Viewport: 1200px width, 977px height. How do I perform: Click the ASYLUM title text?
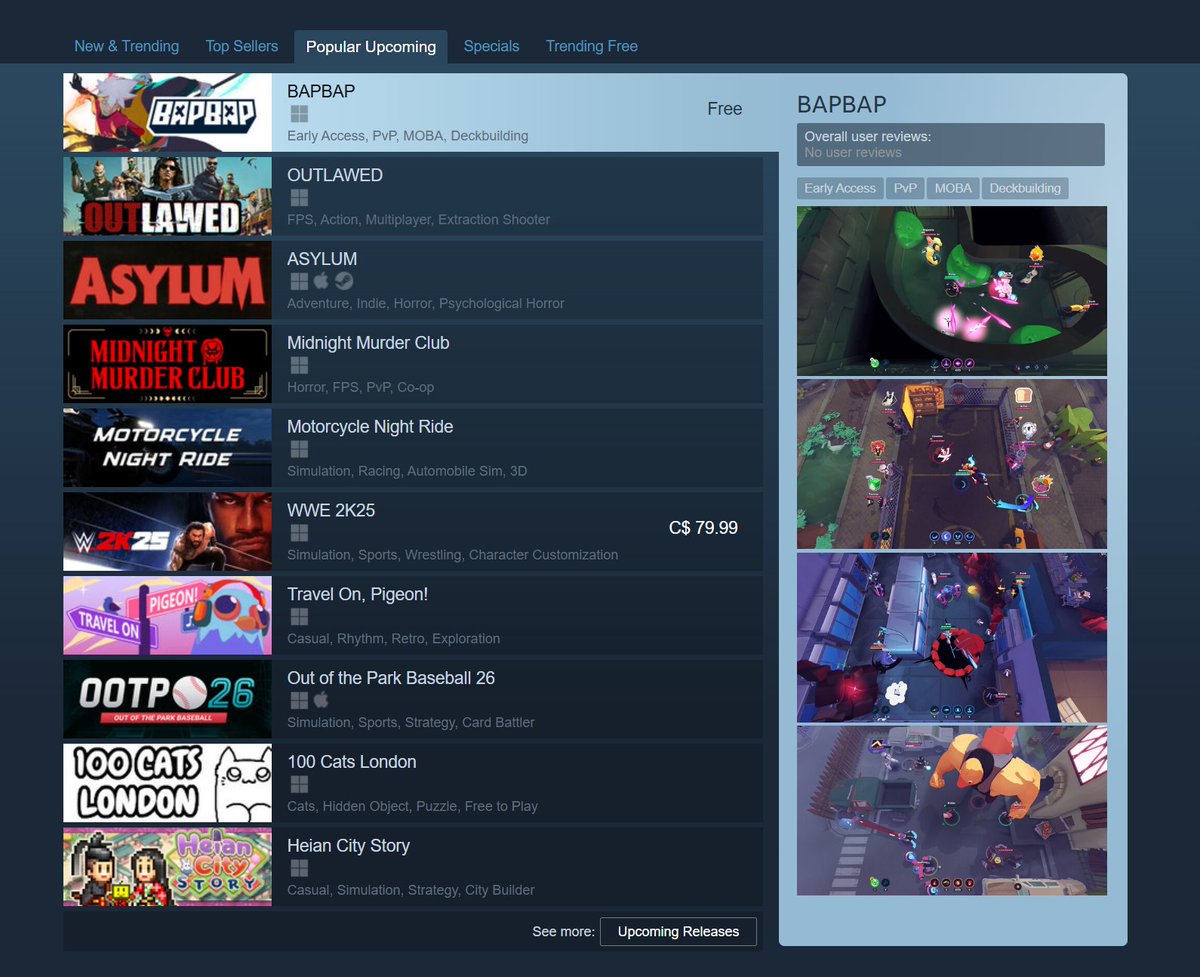tap(322, 259)
